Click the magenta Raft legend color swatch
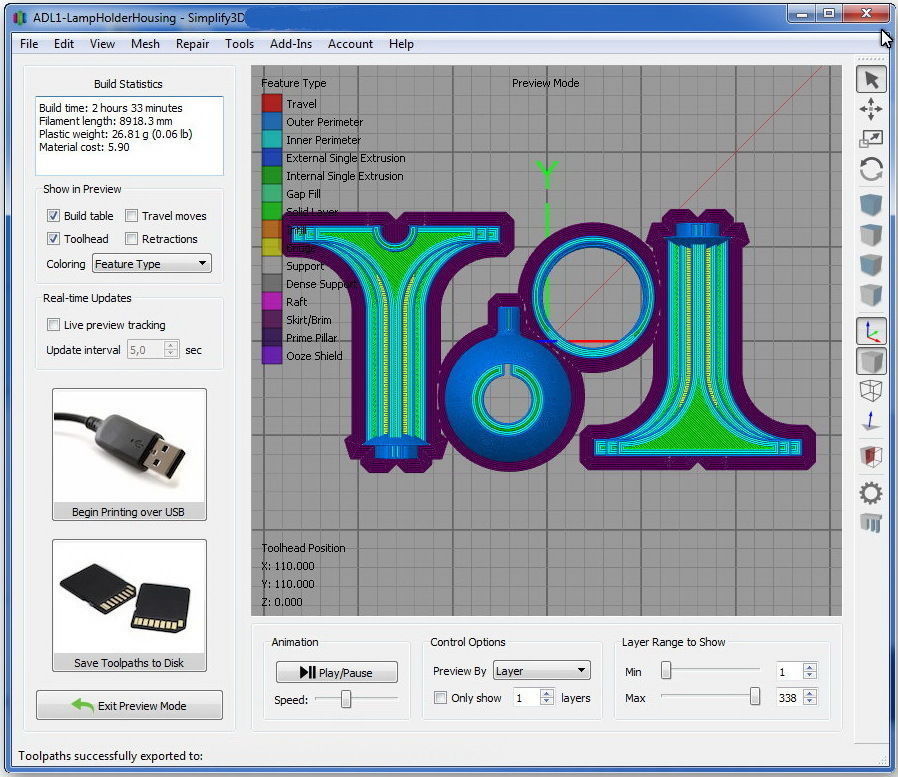 [x=272, y=301]
